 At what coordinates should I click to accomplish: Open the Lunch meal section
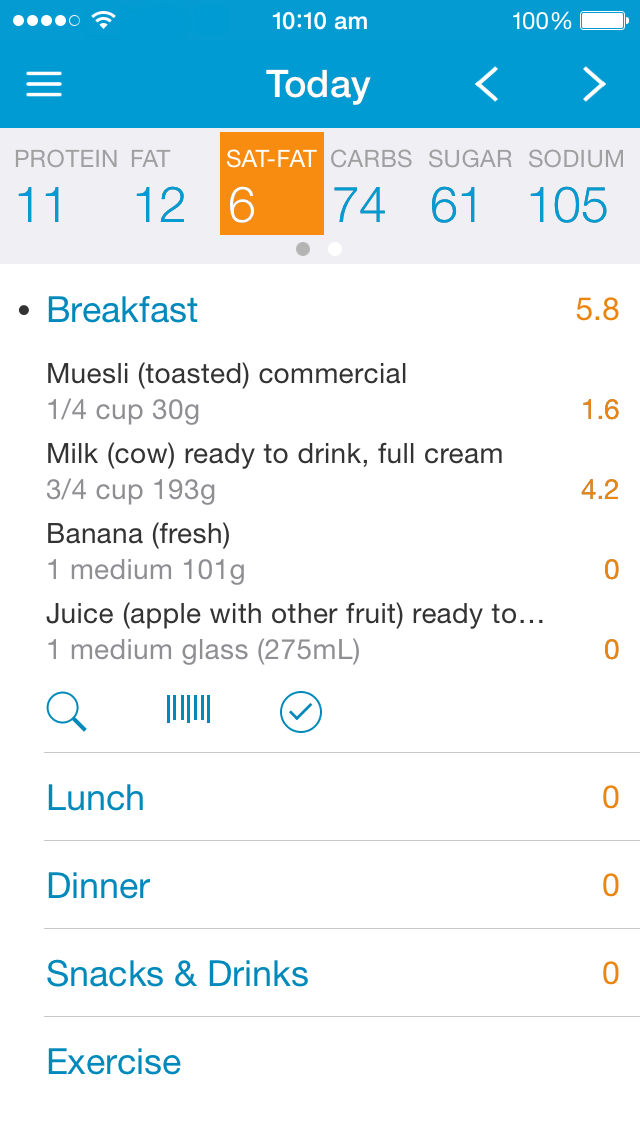[x=95, y=797]
